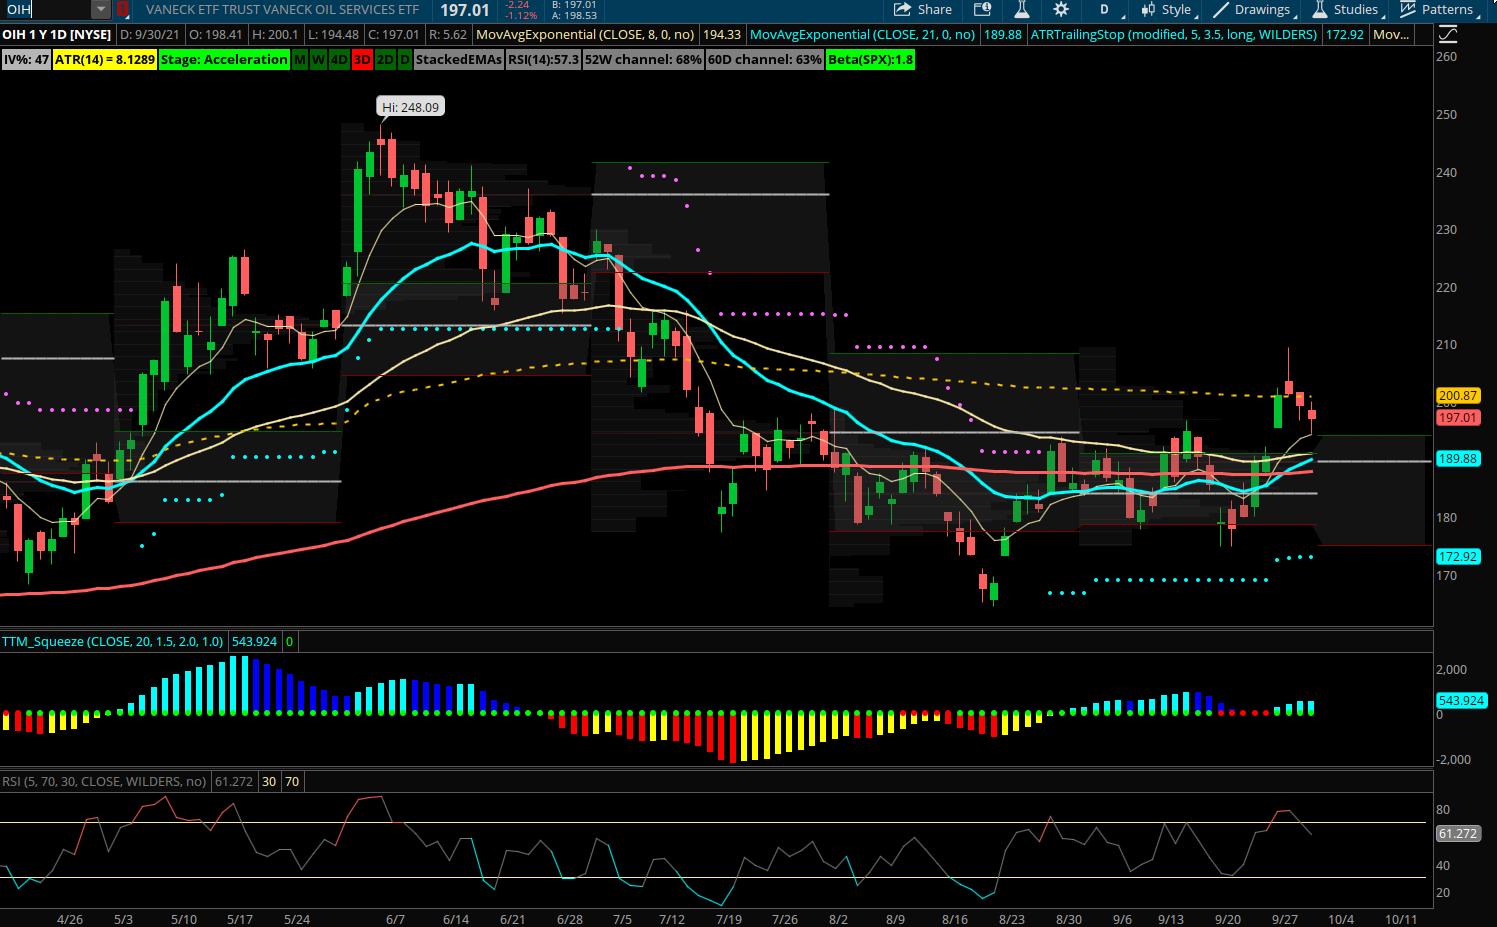Click the 60D channel: 63% label
1497x927 pixels.
click(765, 59)
